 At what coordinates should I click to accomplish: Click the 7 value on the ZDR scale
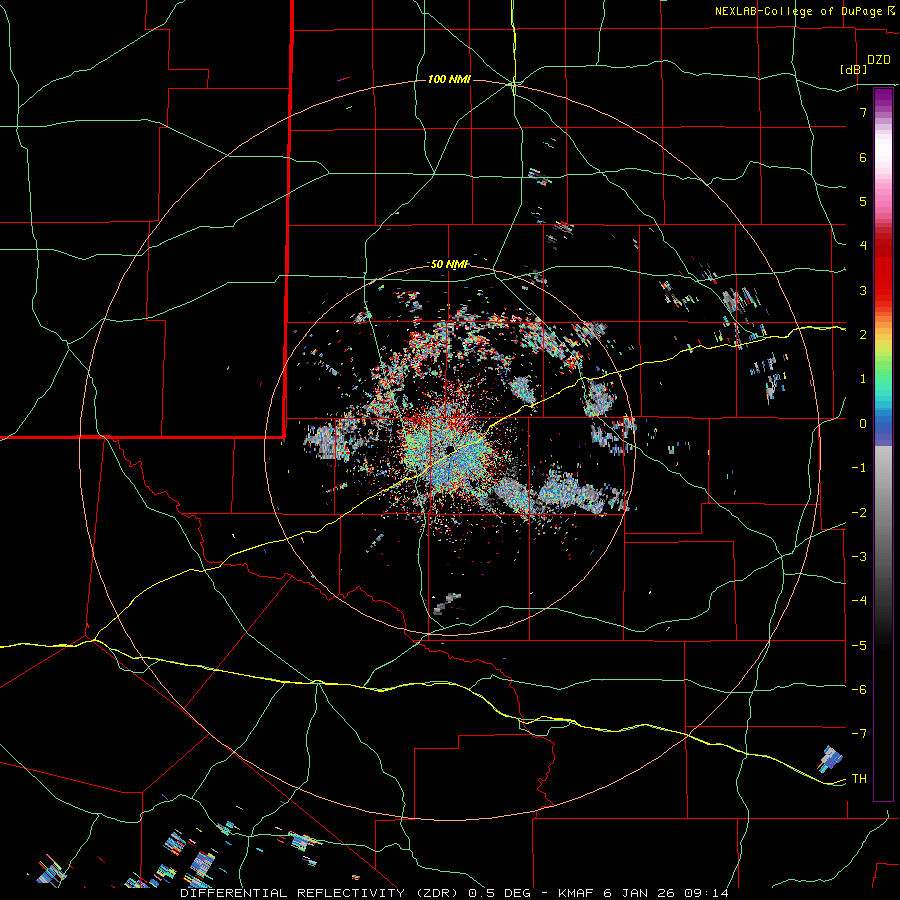(x=863, y=112)
